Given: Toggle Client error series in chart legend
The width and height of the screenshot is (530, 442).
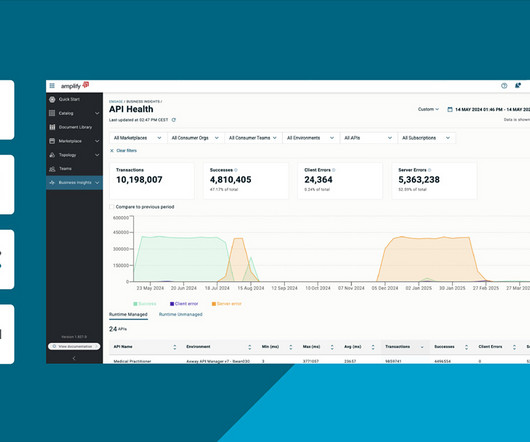Looking at the screenshot, I should [x=184, y=304].
